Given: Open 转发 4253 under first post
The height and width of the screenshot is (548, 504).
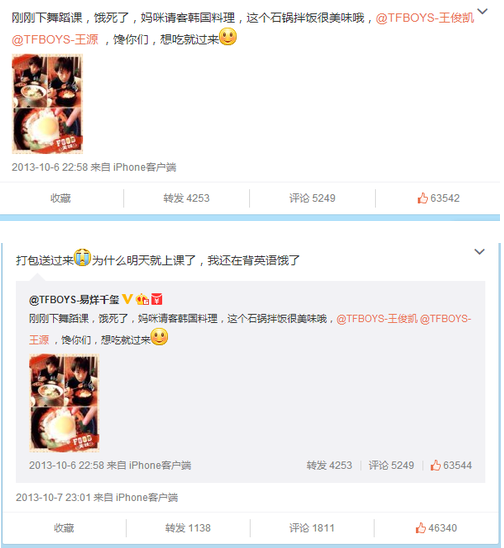Looking at the screenshot, I should (x=186, y=198).
